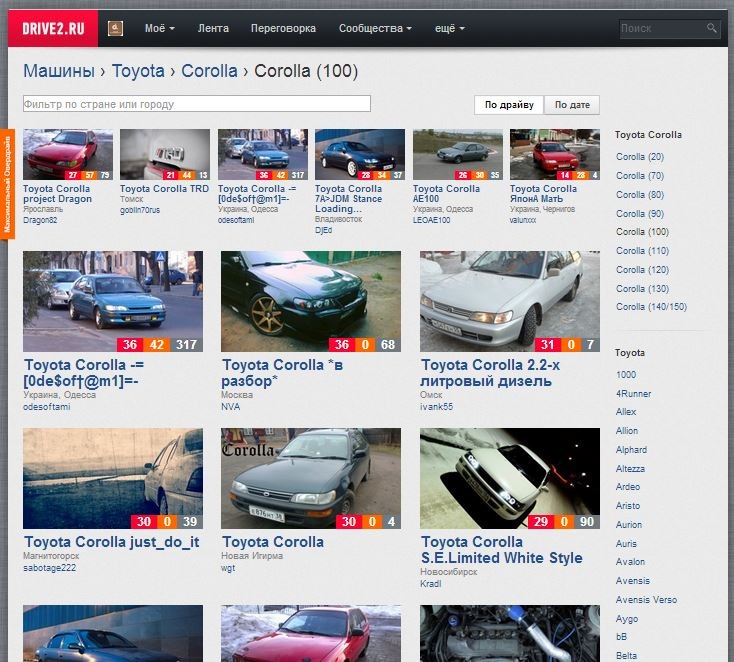Open user profile Kradl
This screenshot has height=662, width=734.
(x=431, y=584)
